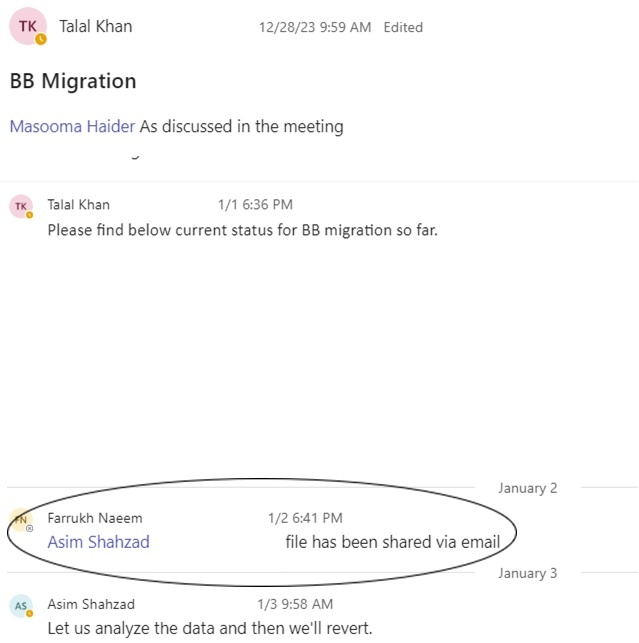The width and height of the screenshot is (639, 643).
Task: Click the Talal Khan name in post header
Action: 96,26
